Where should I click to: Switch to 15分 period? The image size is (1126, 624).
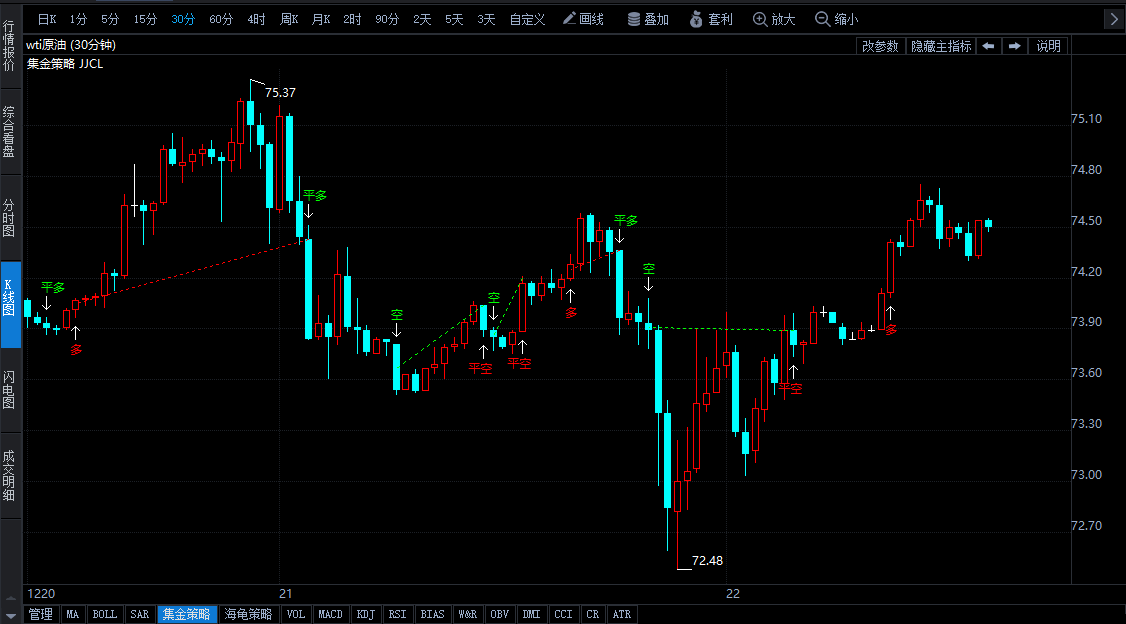pos(145,19)
